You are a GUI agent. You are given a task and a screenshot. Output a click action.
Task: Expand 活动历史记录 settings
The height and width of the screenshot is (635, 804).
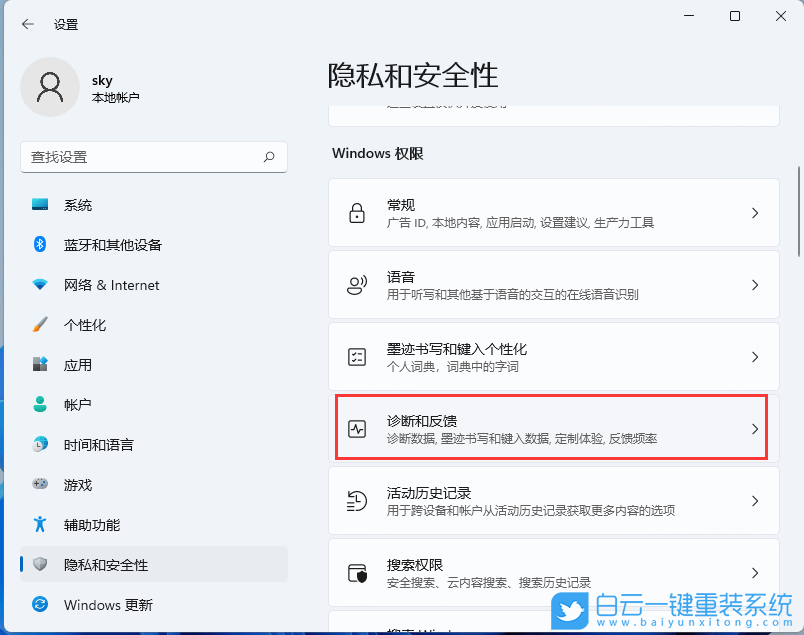tap(554, 501)
